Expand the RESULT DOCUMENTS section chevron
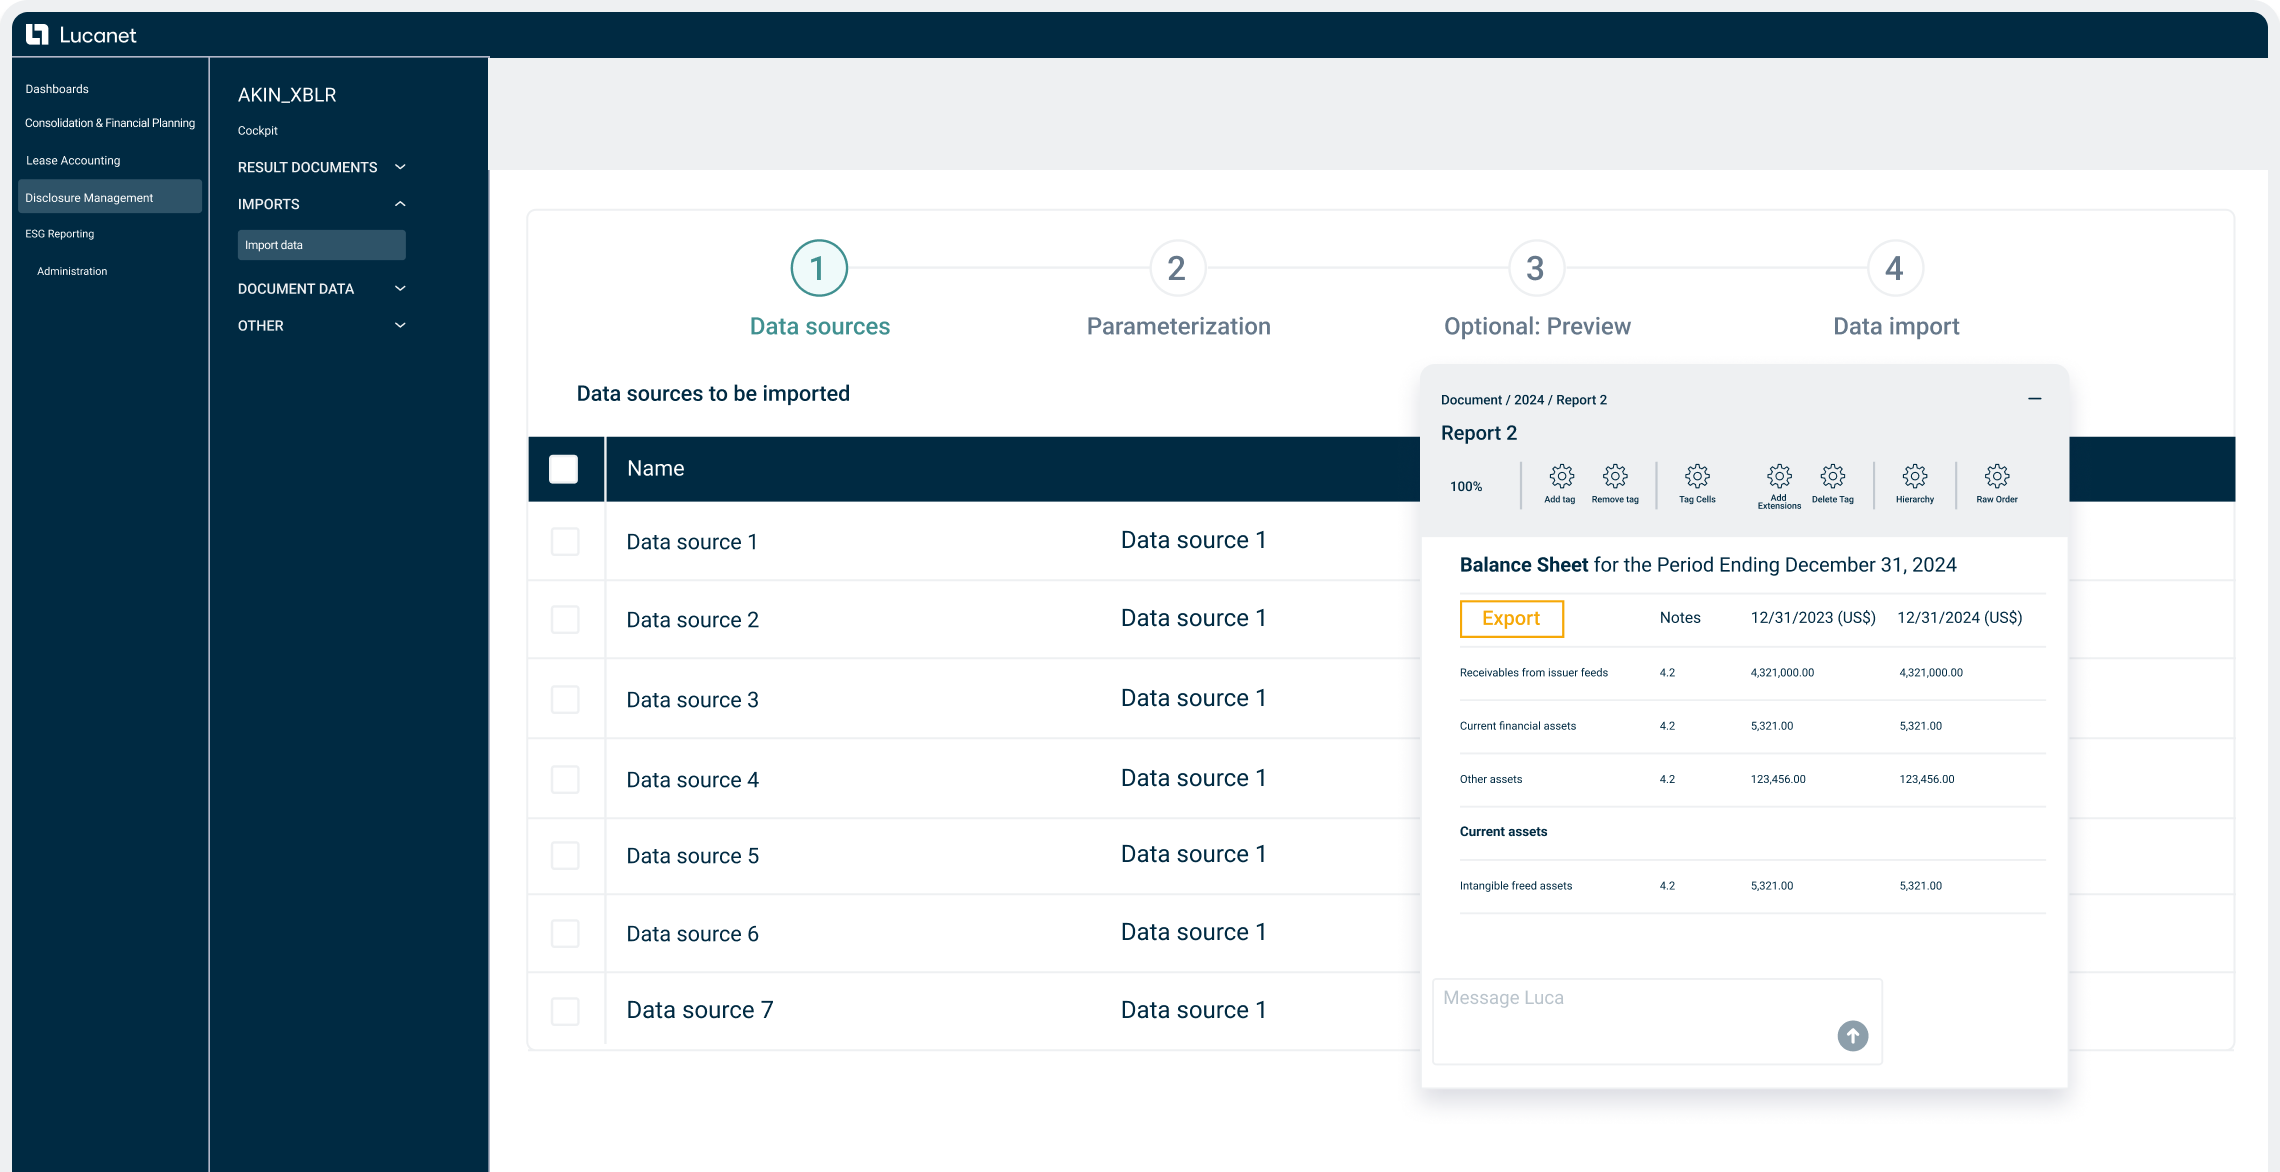The width and height of the screenshot is (2280, 1172). (400, 167)
